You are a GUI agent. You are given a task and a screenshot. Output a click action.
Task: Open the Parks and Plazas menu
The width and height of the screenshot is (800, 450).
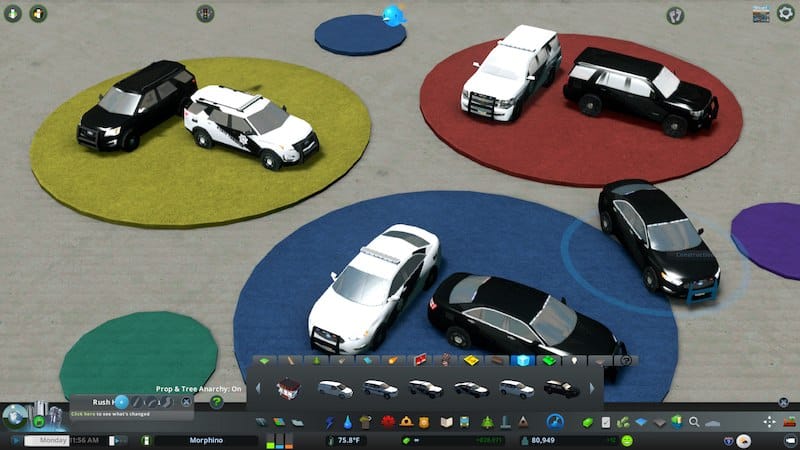pos(488,421)
